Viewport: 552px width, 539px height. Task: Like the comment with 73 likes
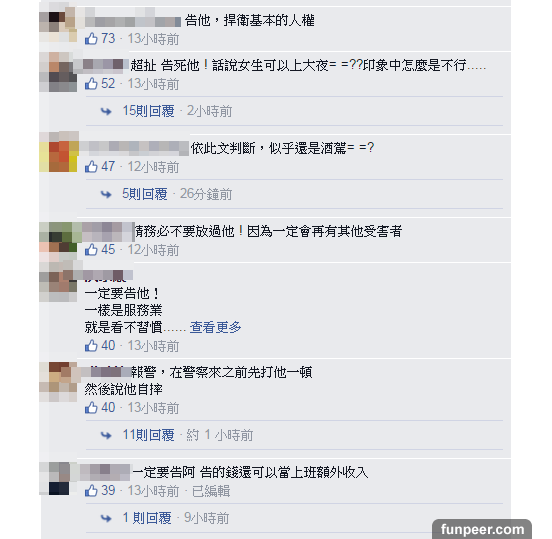(91, 38)
